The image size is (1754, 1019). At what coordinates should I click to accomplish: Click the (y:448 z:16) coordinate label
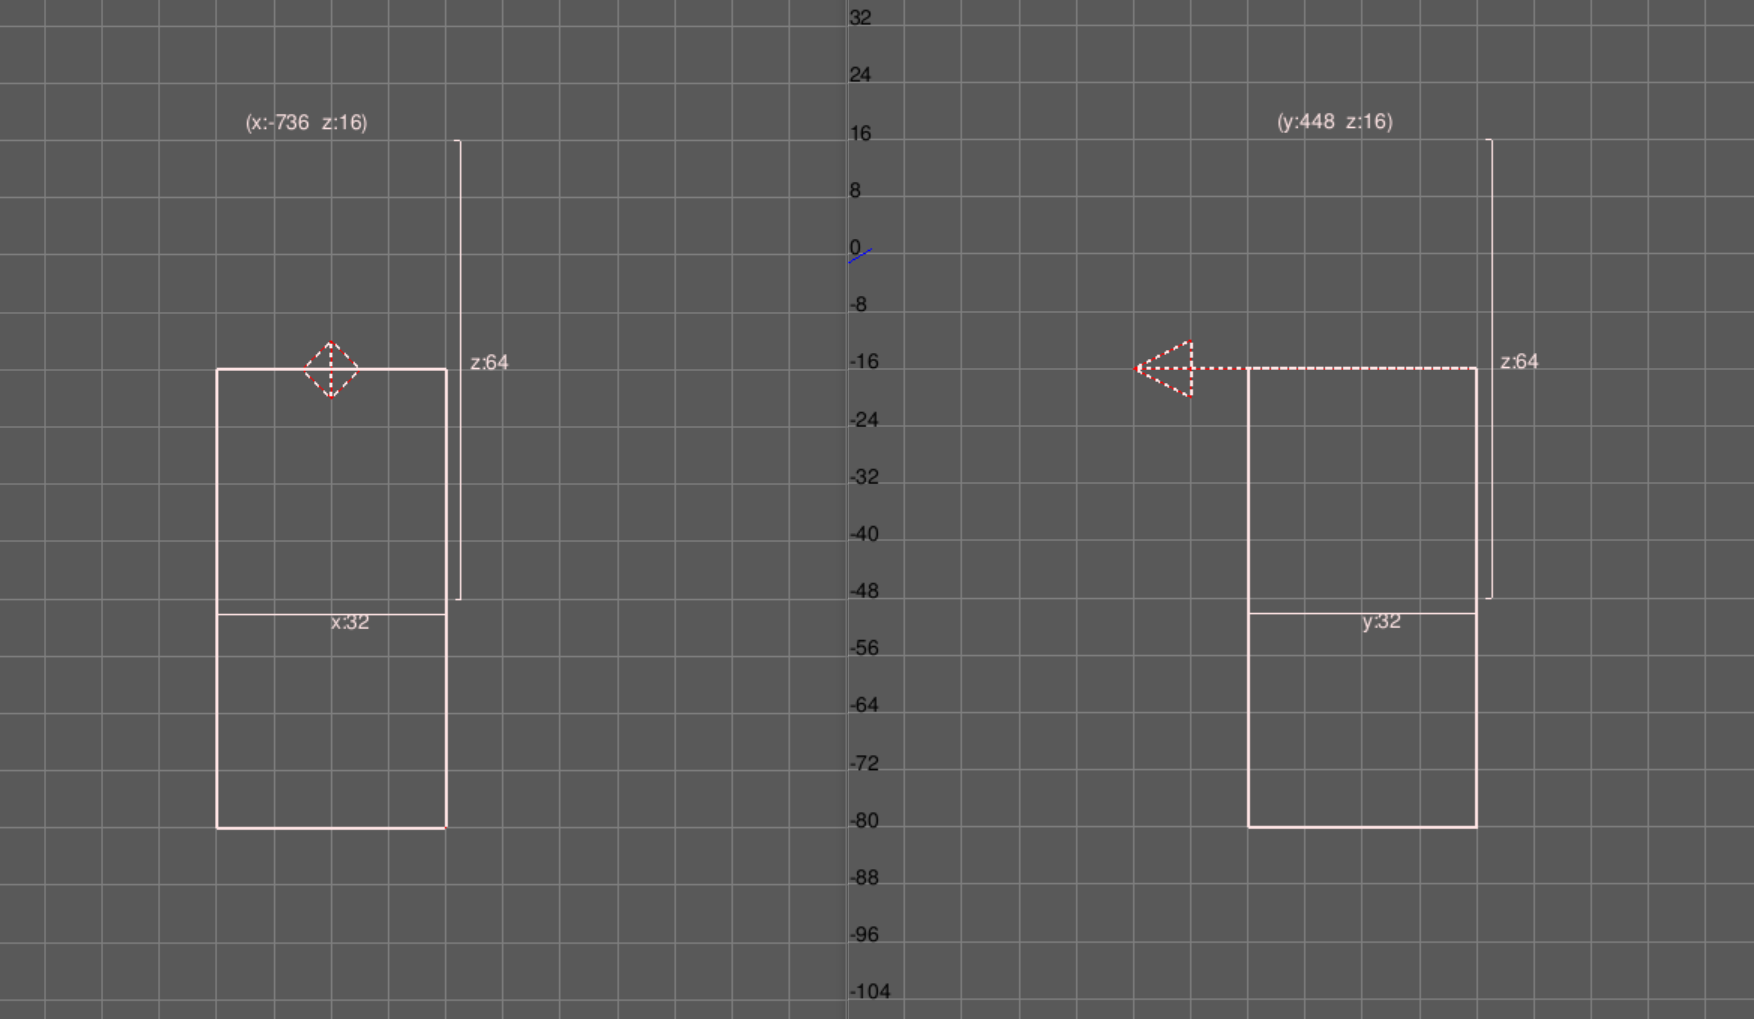(1334, 121)
